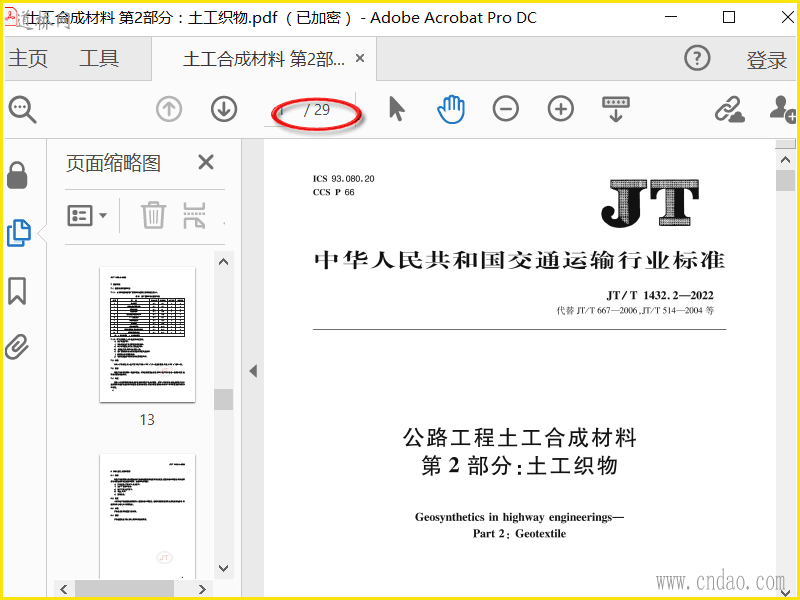Click the 页面缩略图 panel title

point(113,163)
